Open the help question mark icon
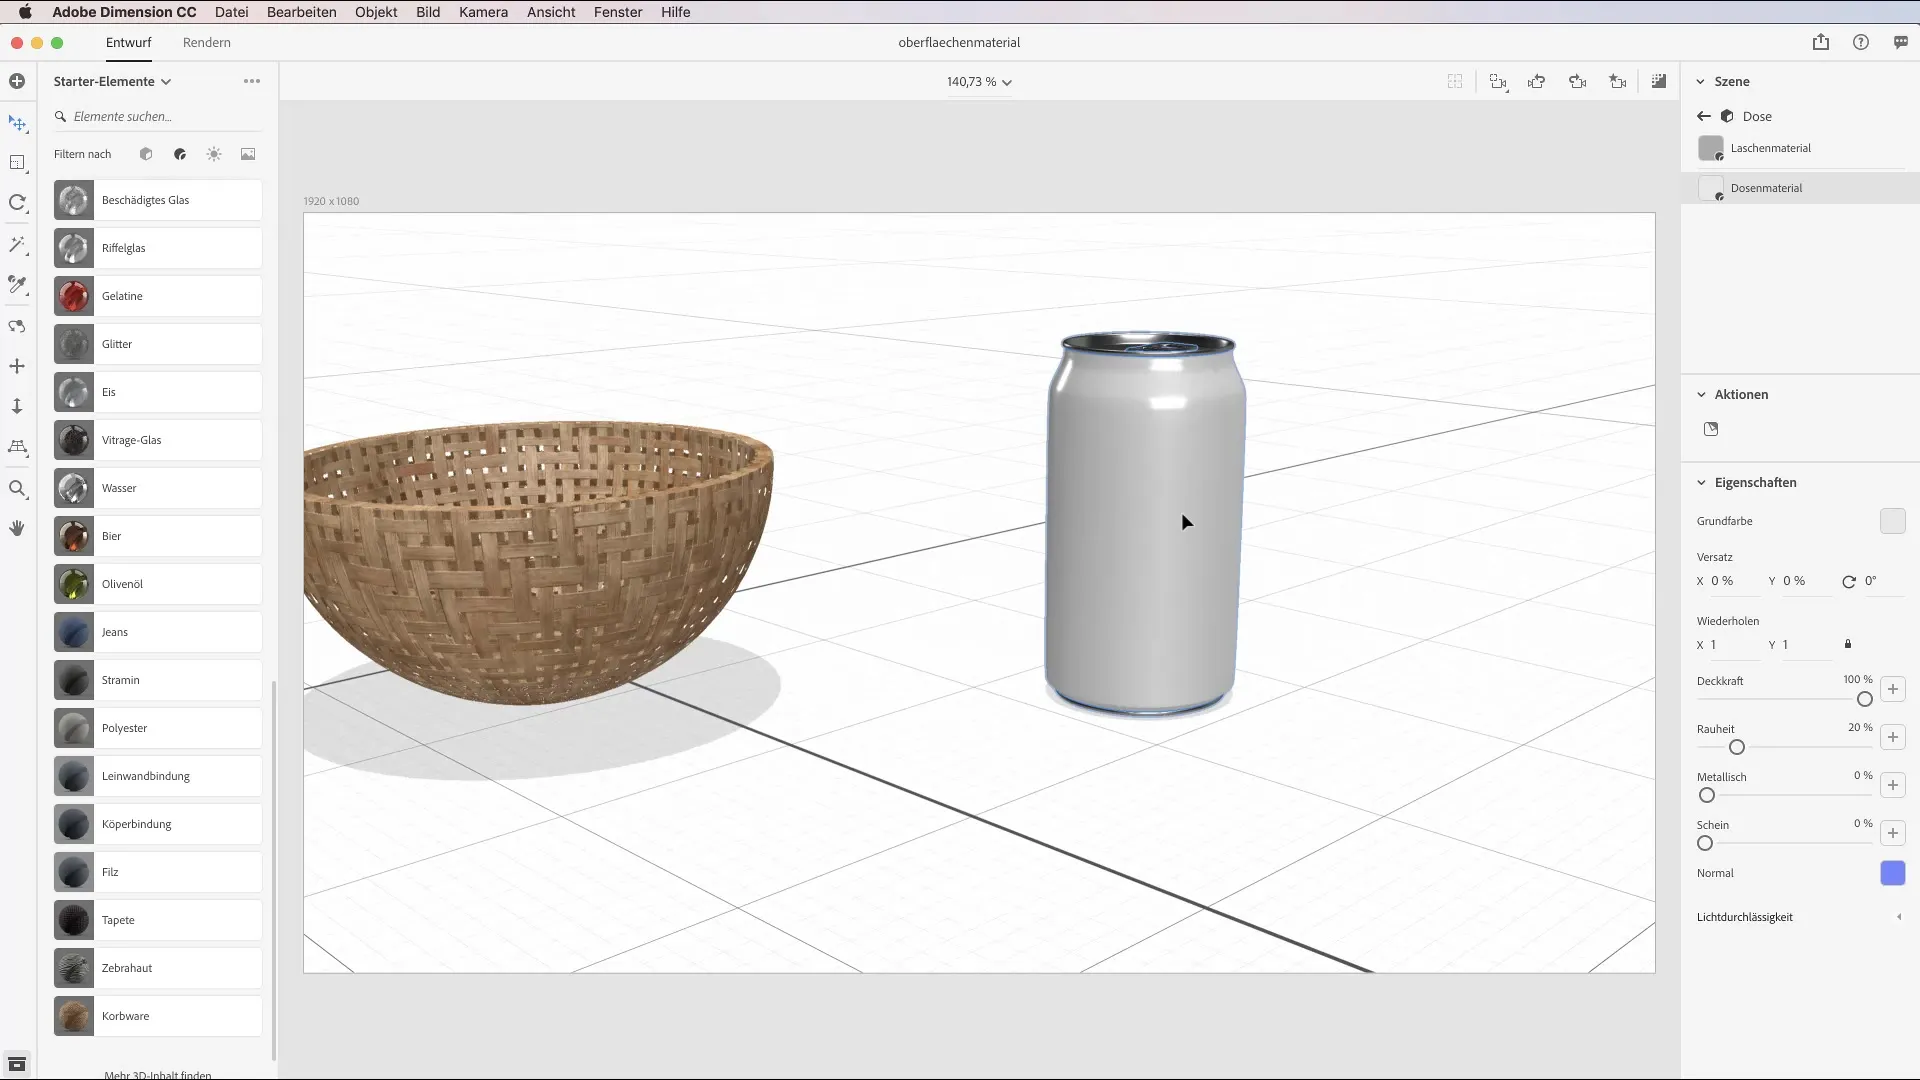This screenshot has height=1080, width=1920. point(1861,42)
